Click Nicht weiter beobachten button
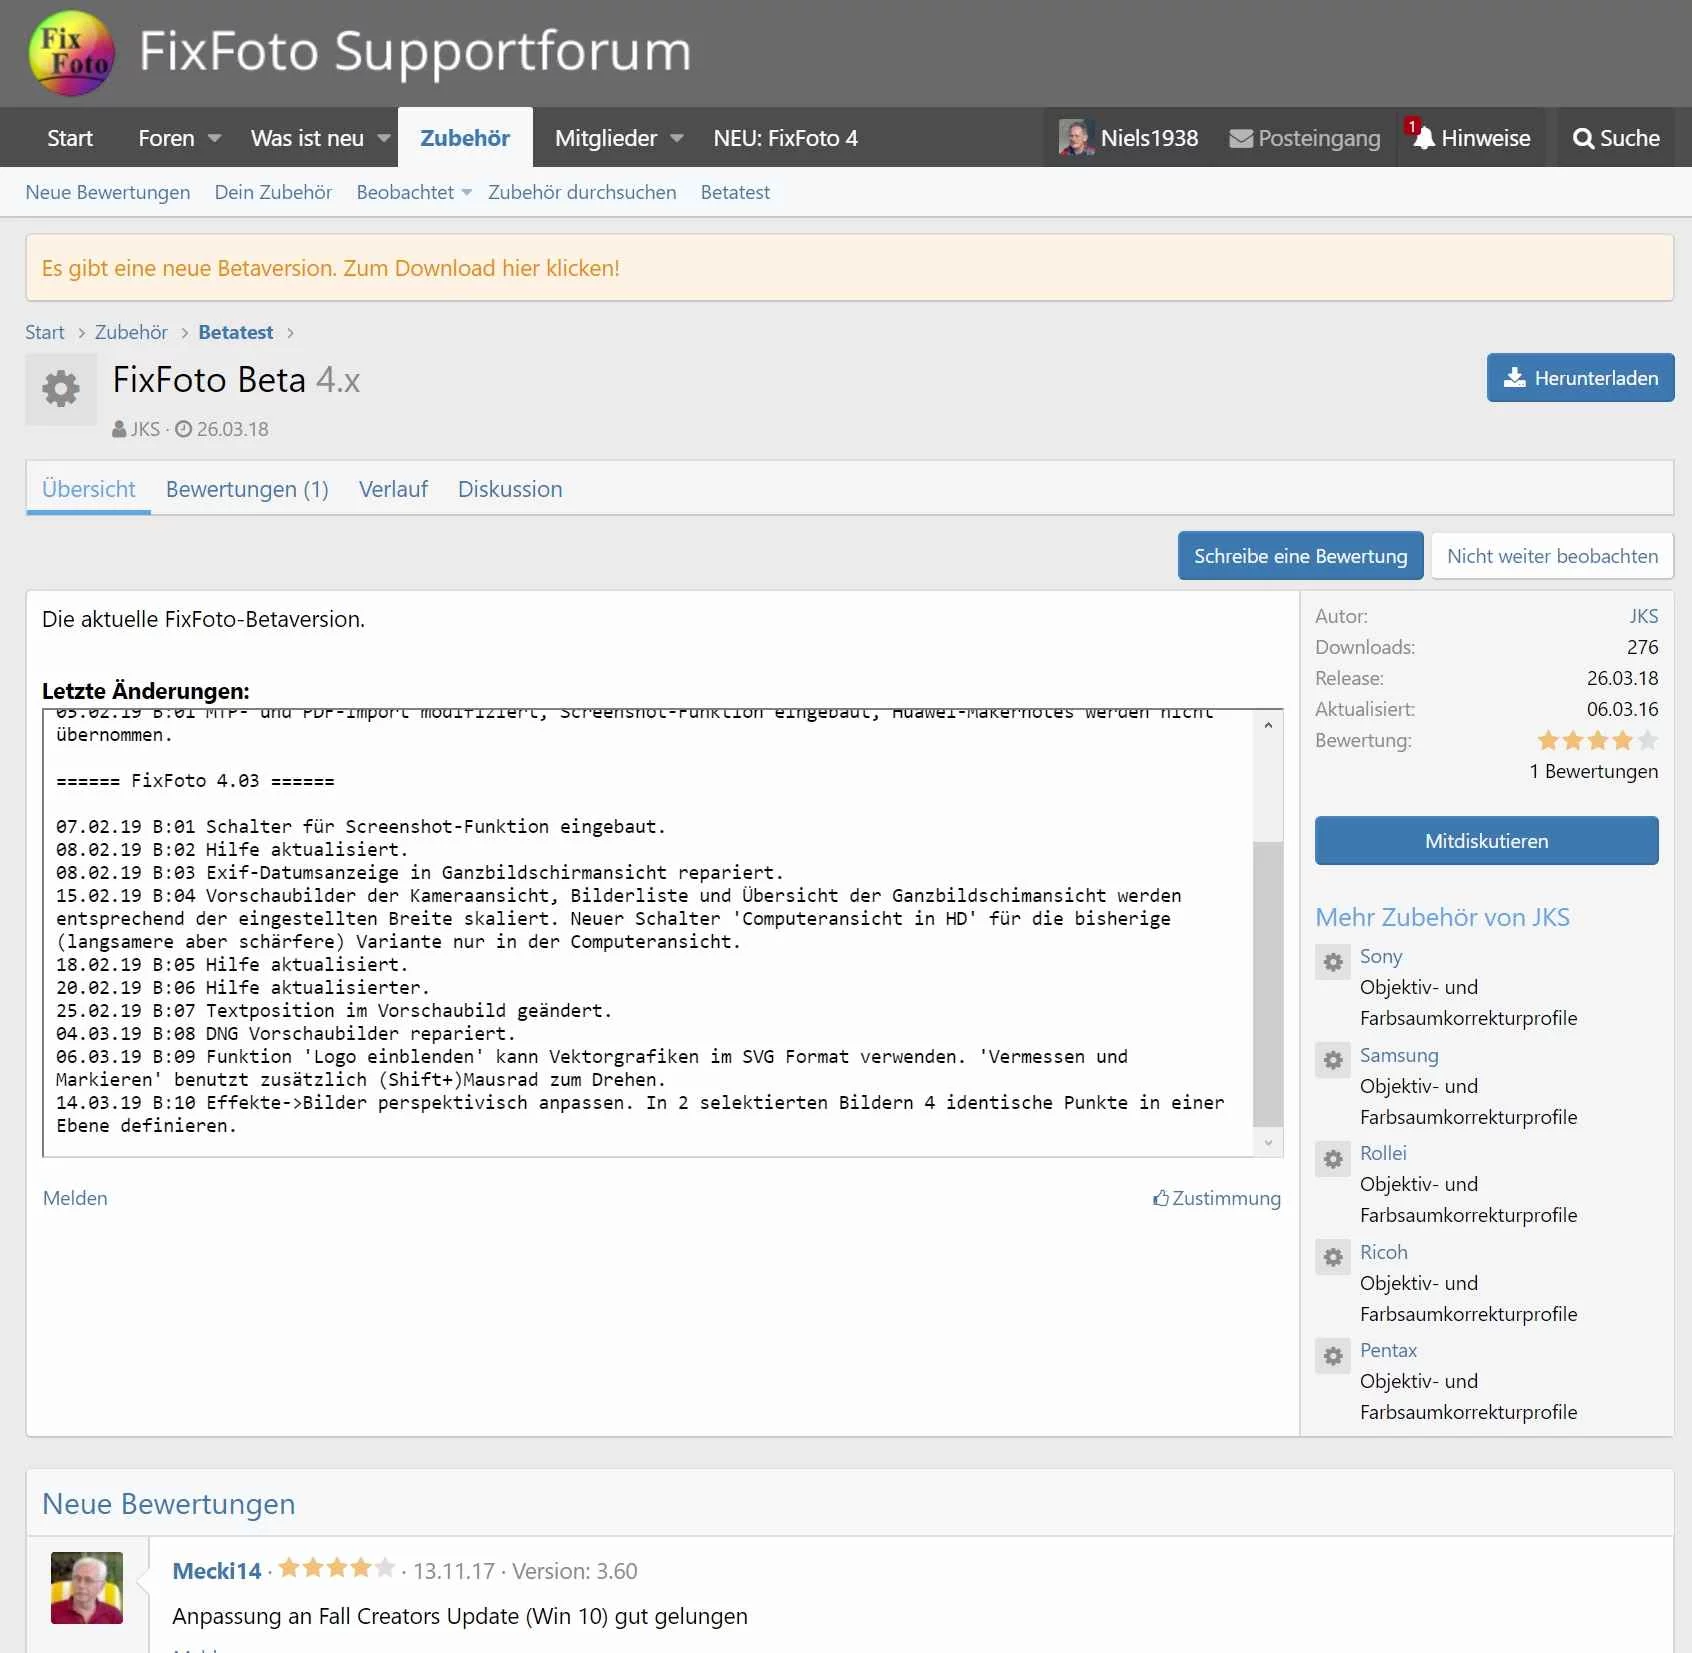 (x=1552, y=555)
